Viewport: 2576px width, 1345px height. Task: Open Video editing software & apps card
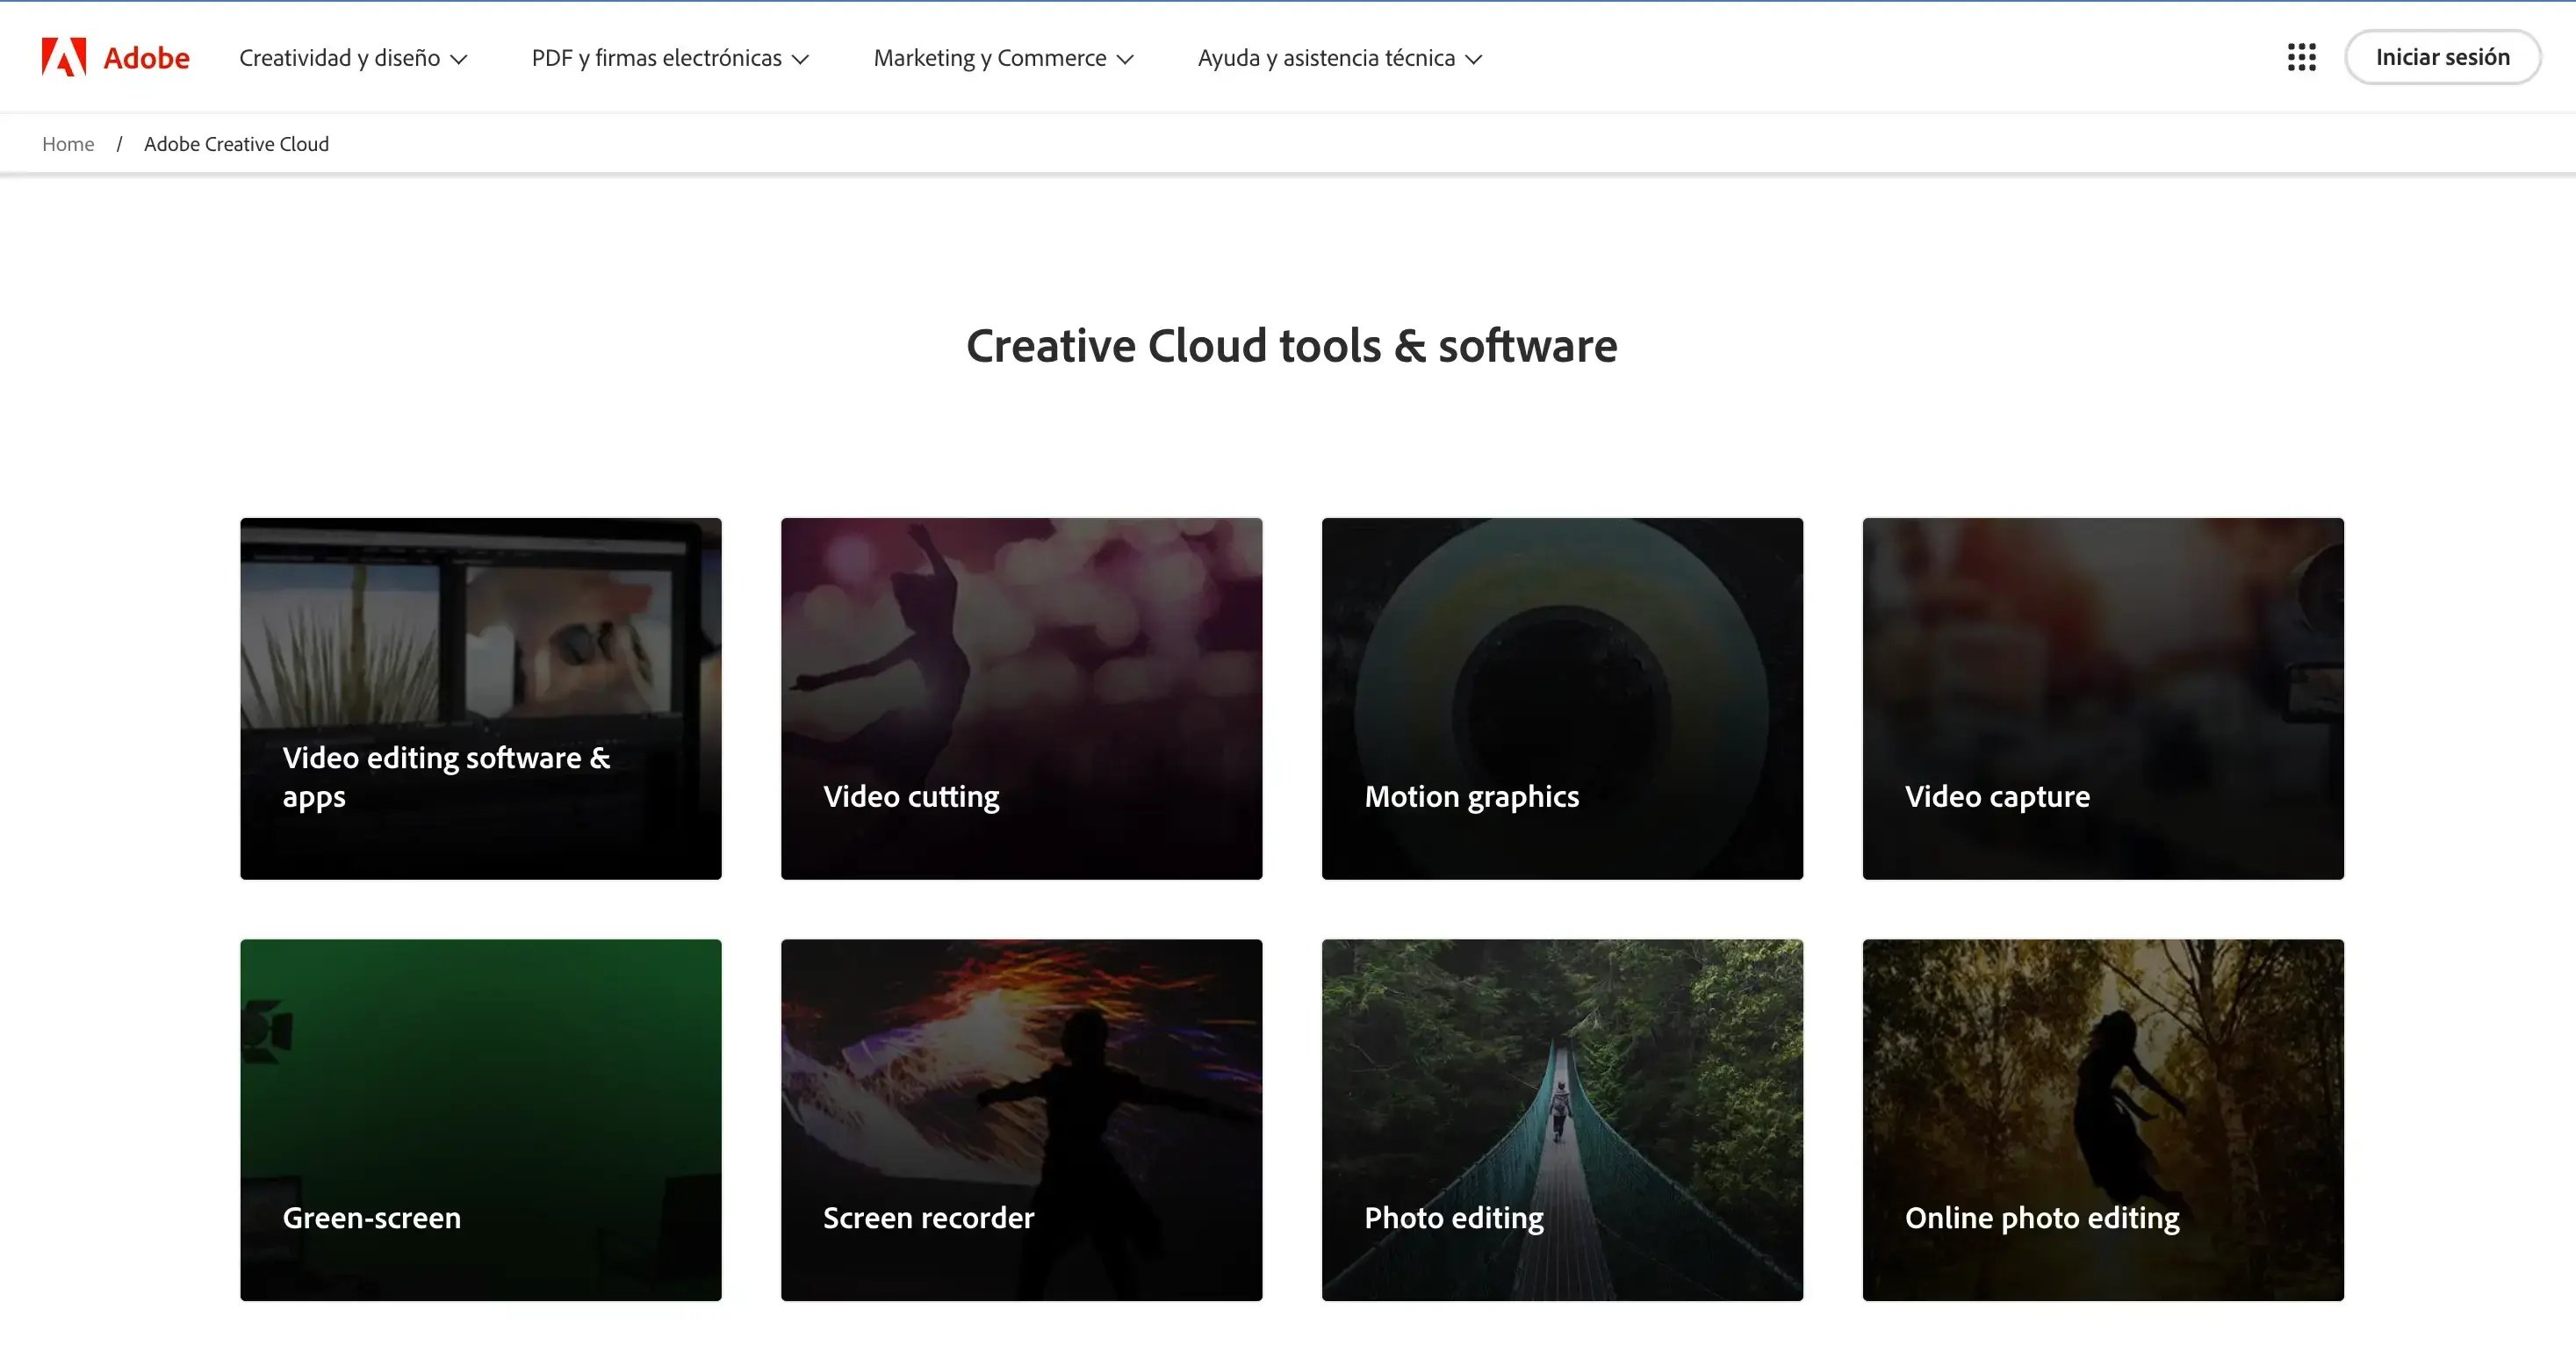click(480, 698)
